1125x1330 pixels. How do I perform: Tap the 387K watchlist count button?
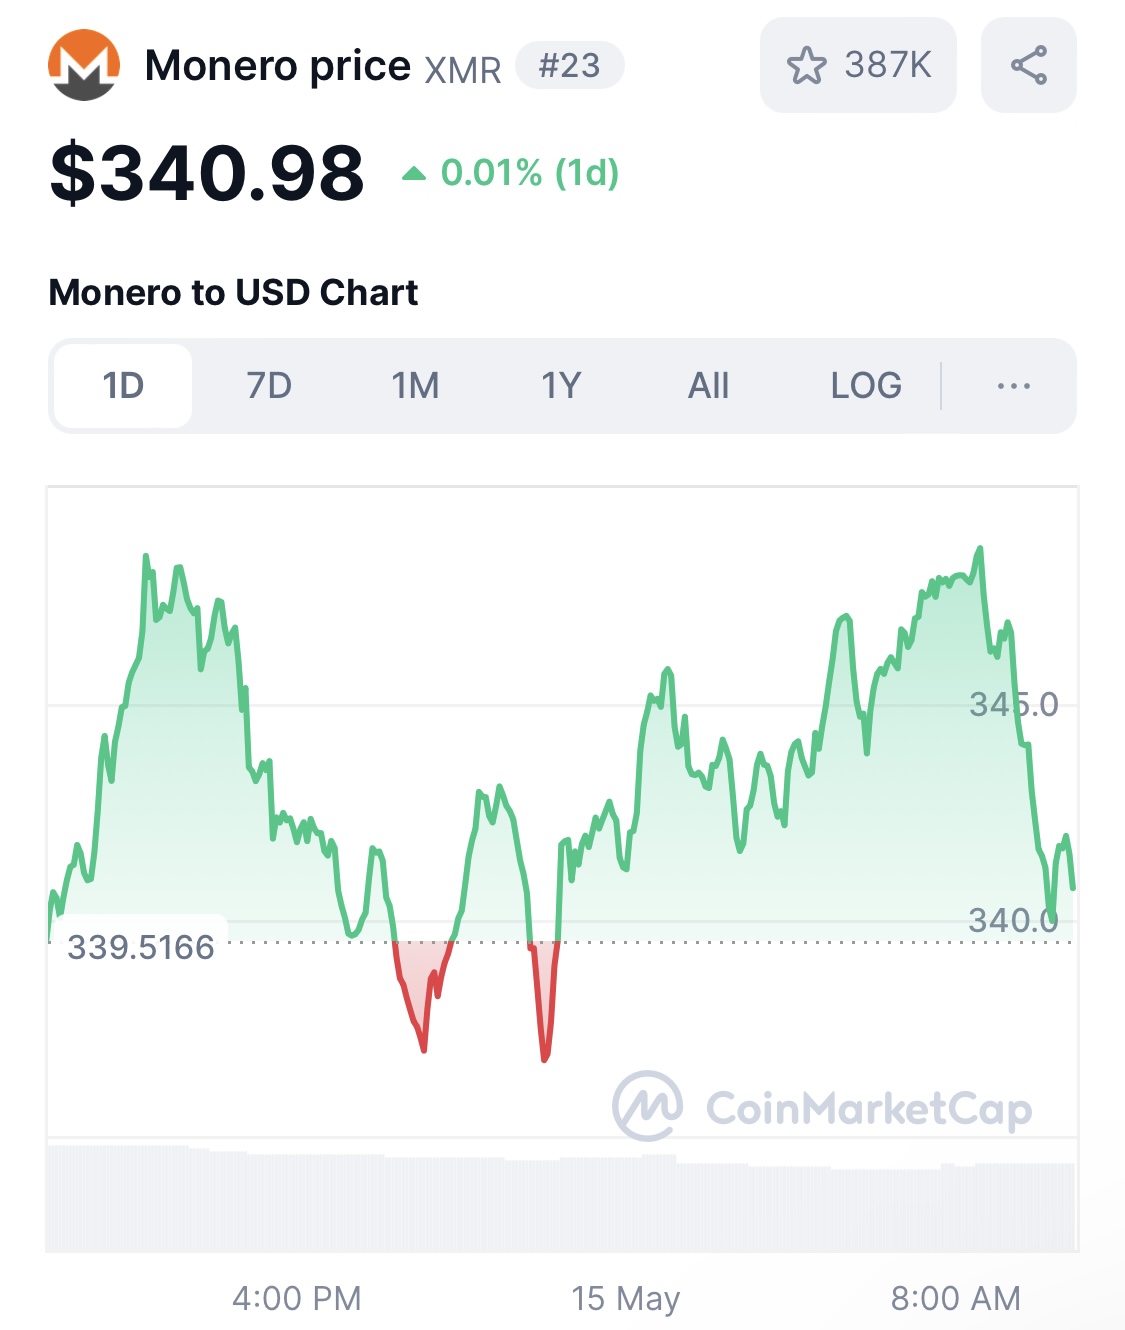[x=858, y=65]
